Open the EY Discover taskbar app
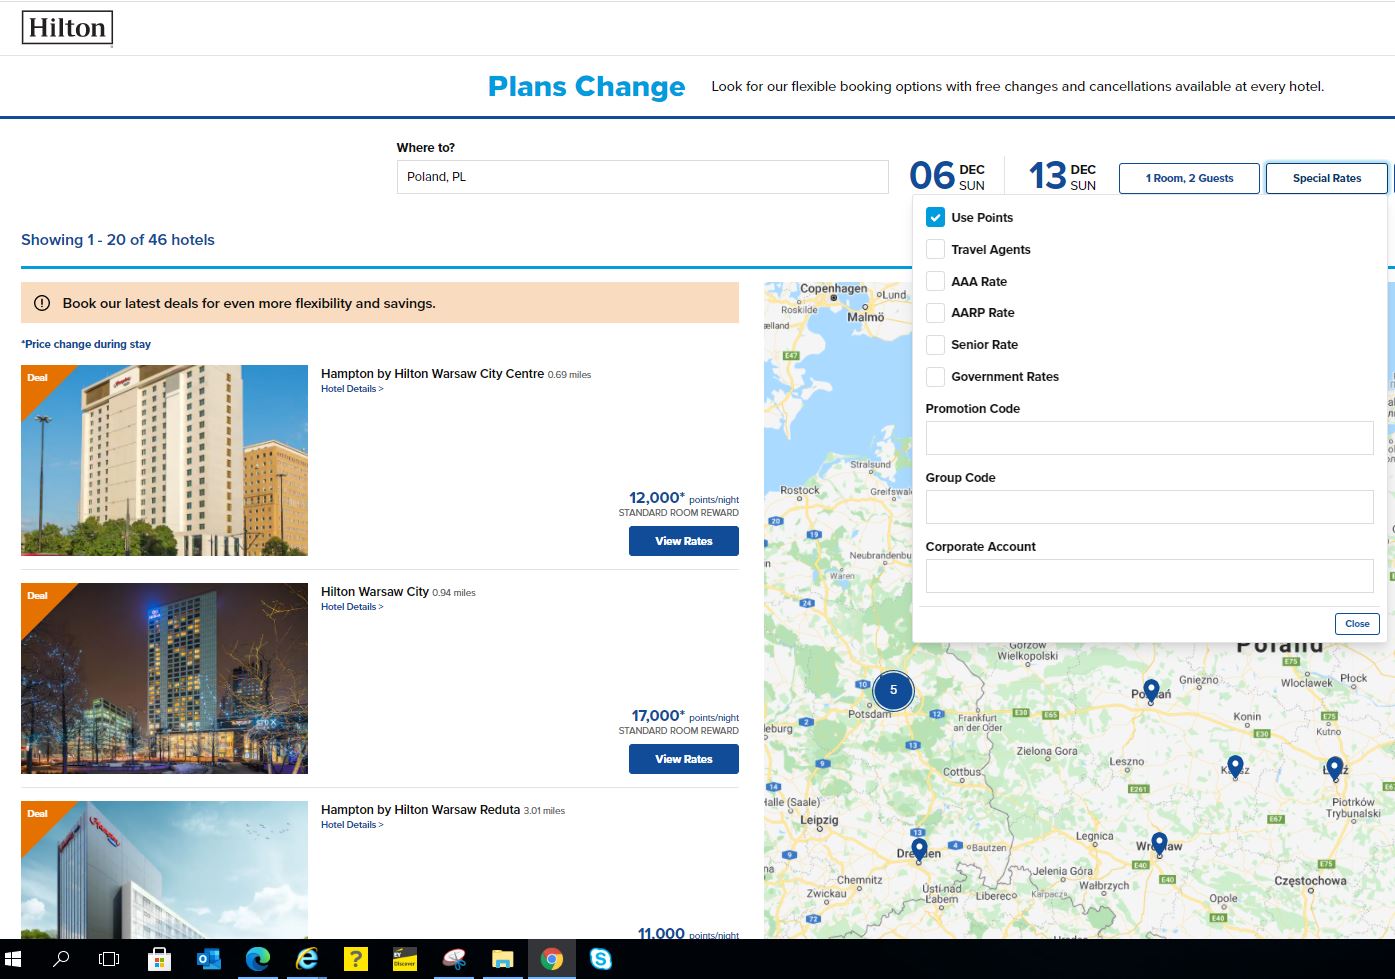This screenshot has width=1395, height=979. tap(404, 959)
